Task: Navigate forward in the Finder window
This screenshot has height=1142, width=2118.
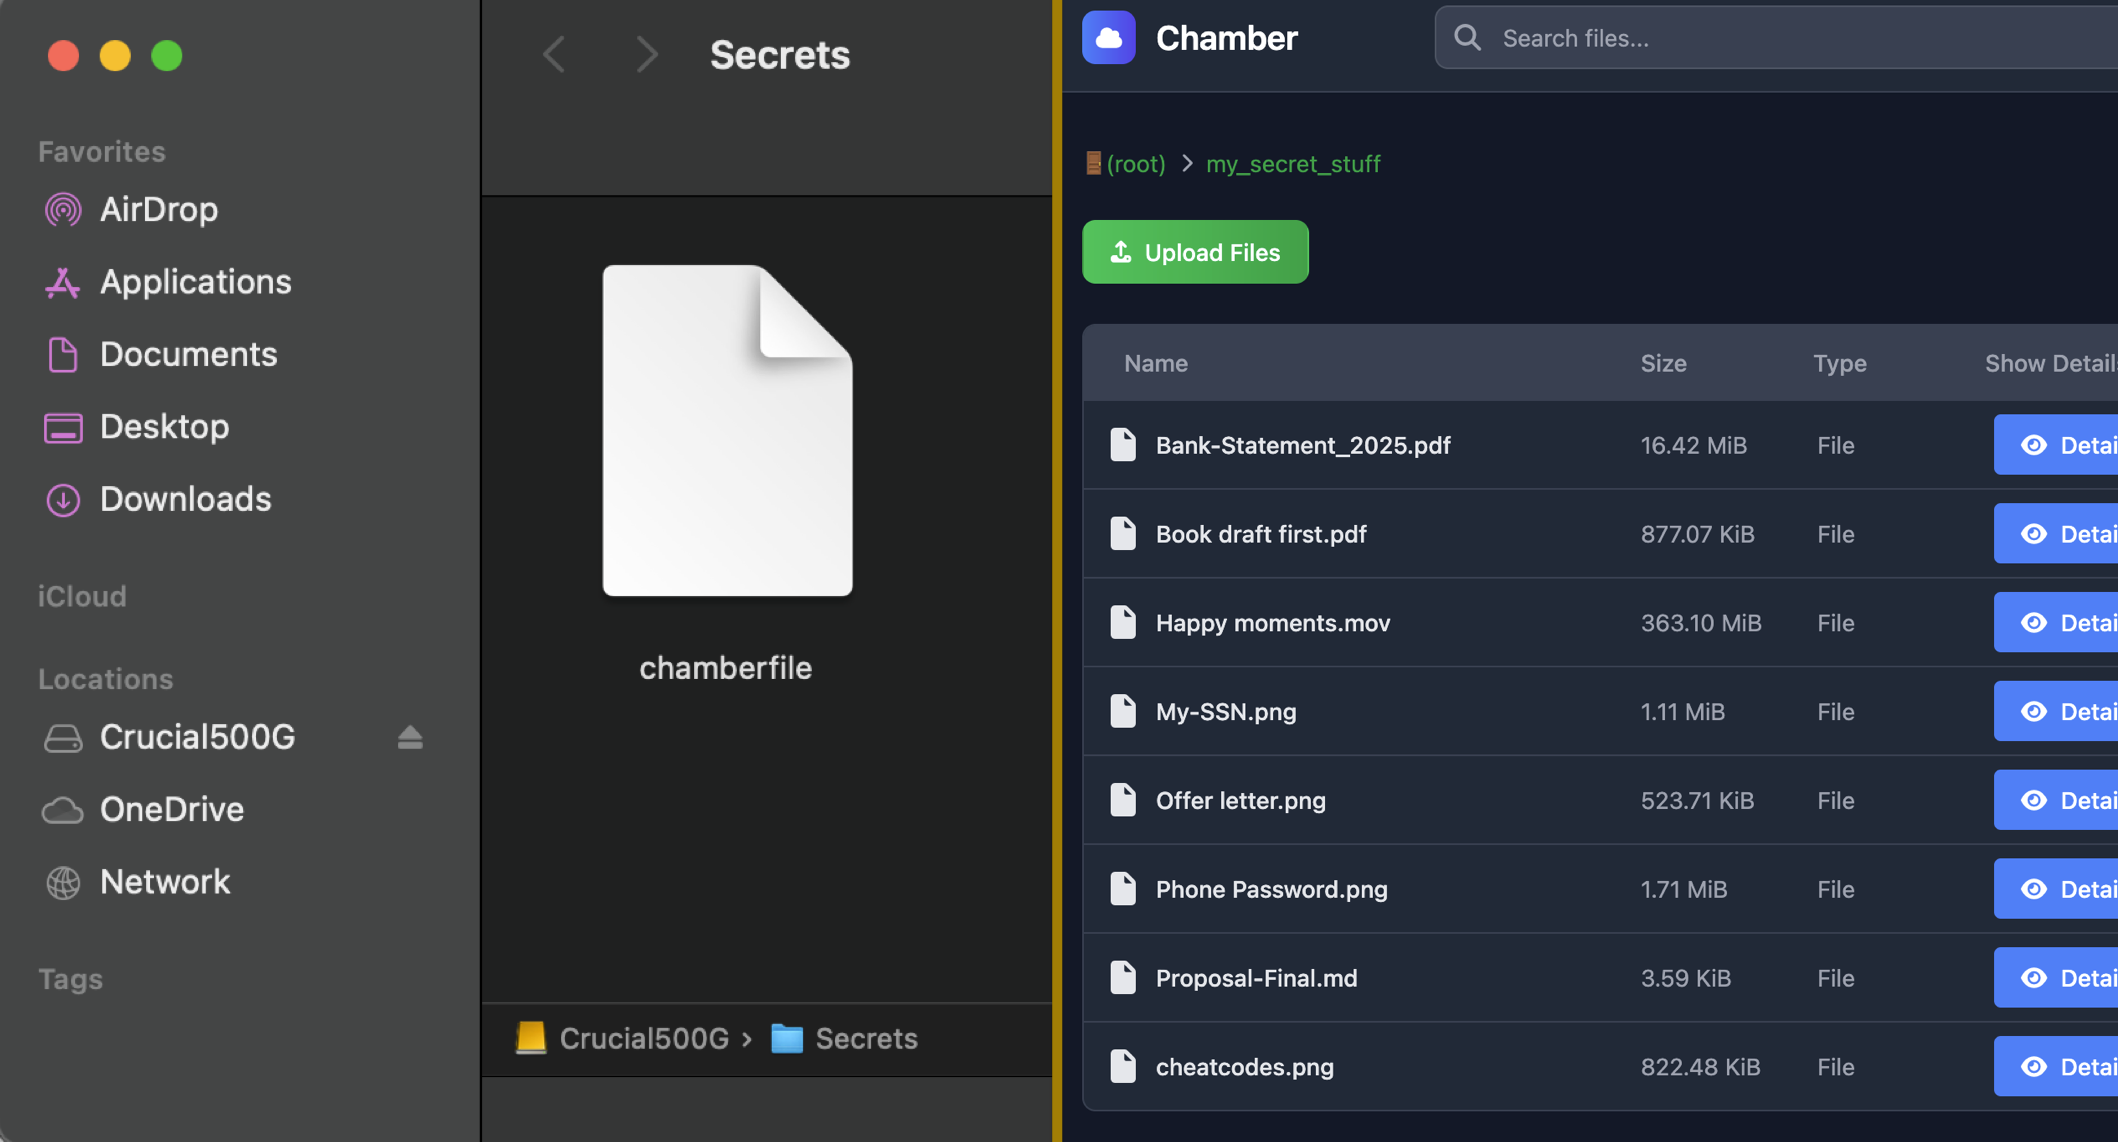Action: point(646,54)
